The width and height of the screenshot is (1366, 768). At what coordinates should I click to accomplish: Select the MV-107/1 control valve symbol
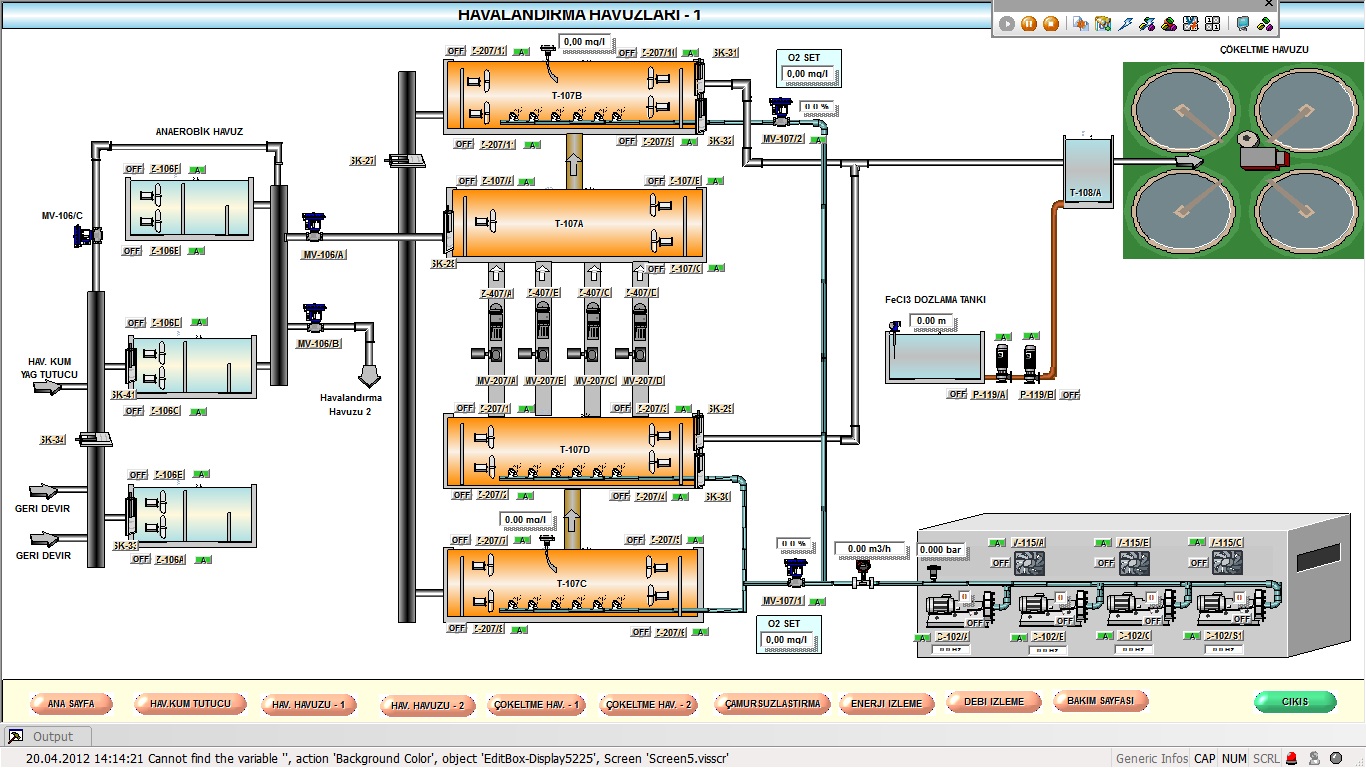point(794,575)
